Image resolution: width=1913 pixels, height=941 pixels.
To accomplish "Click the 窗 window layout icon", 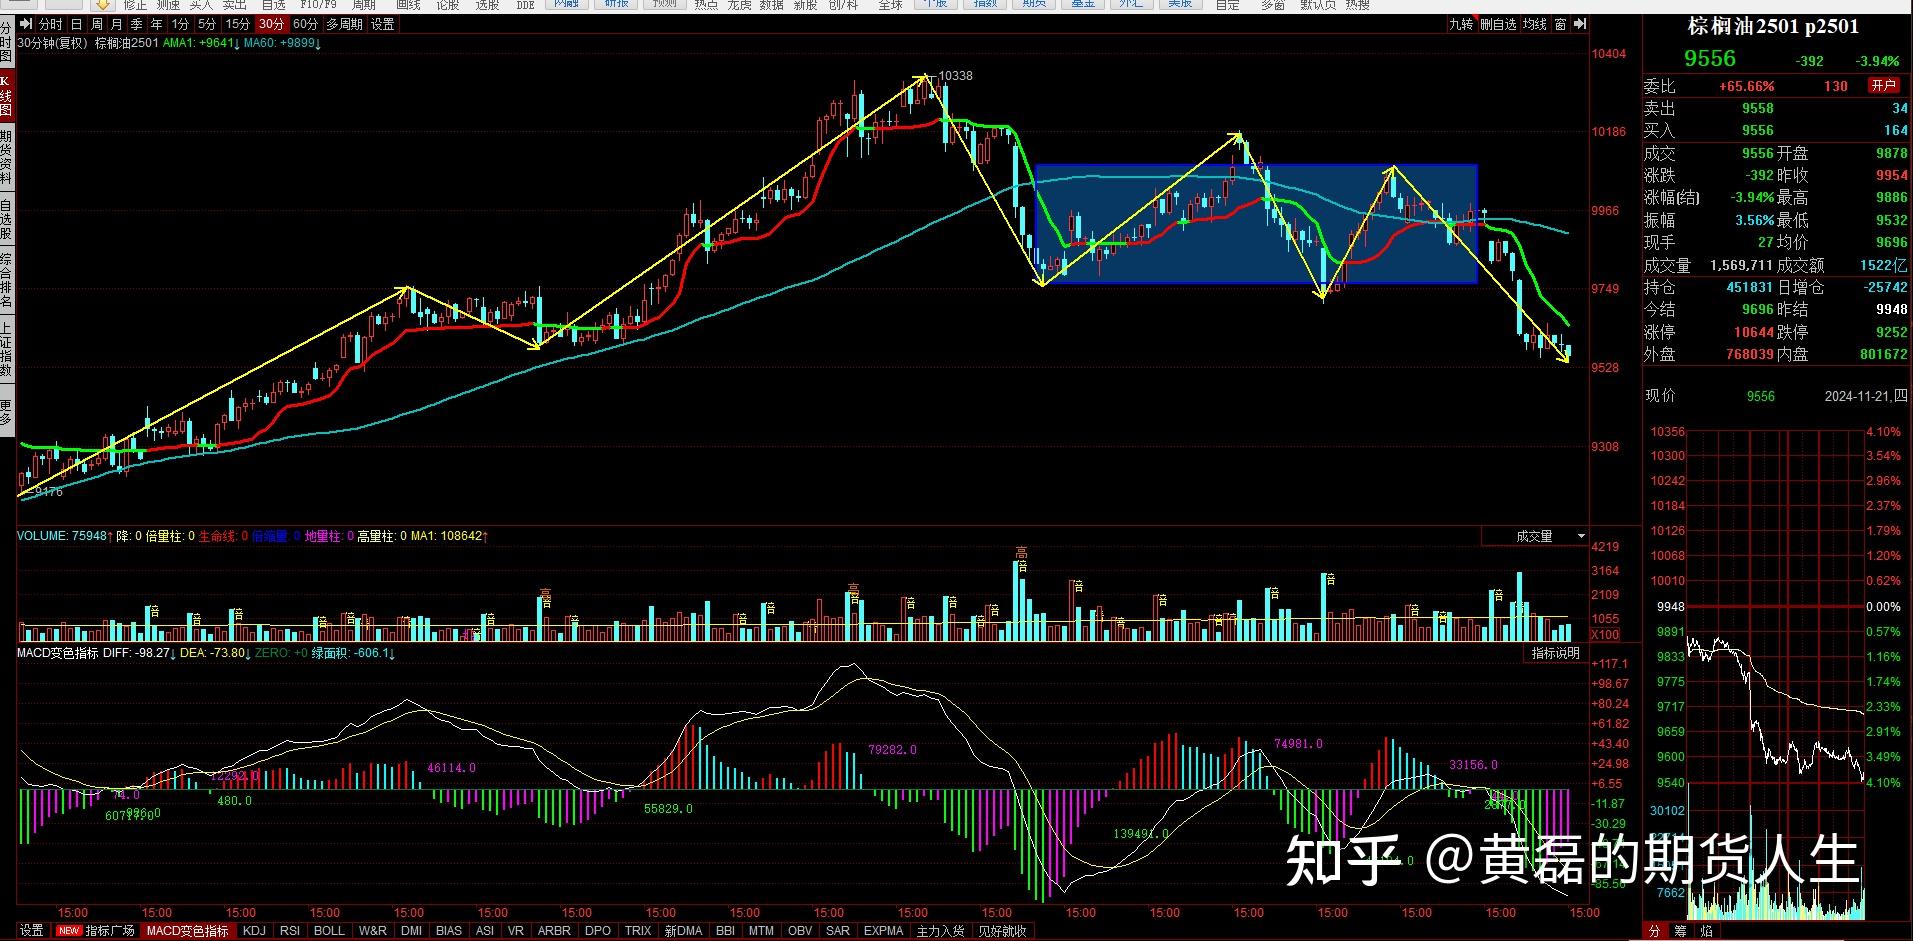I will coord(1560,24).
